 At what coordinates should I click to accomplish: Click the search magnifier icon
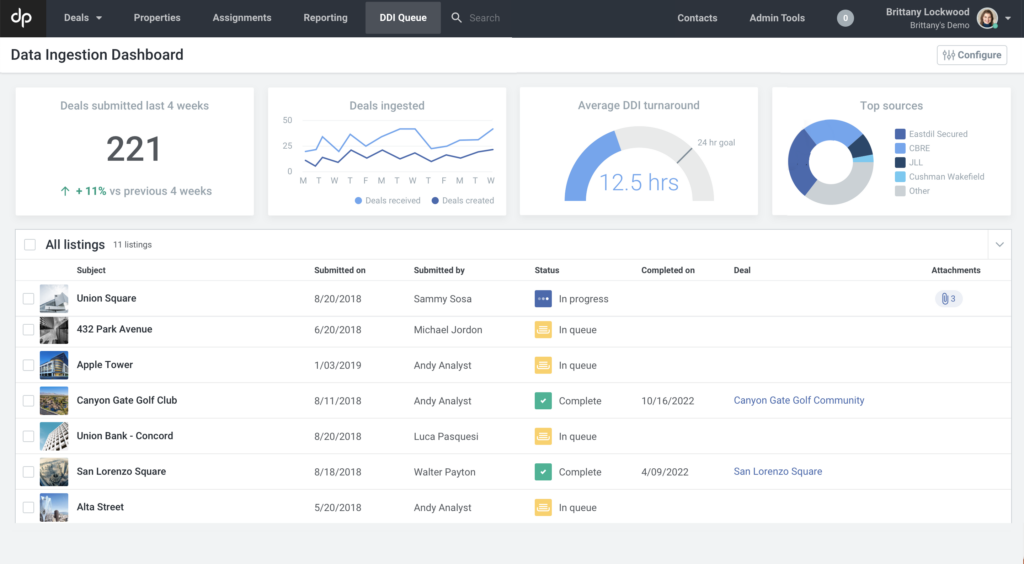click(x=456, y=18)
